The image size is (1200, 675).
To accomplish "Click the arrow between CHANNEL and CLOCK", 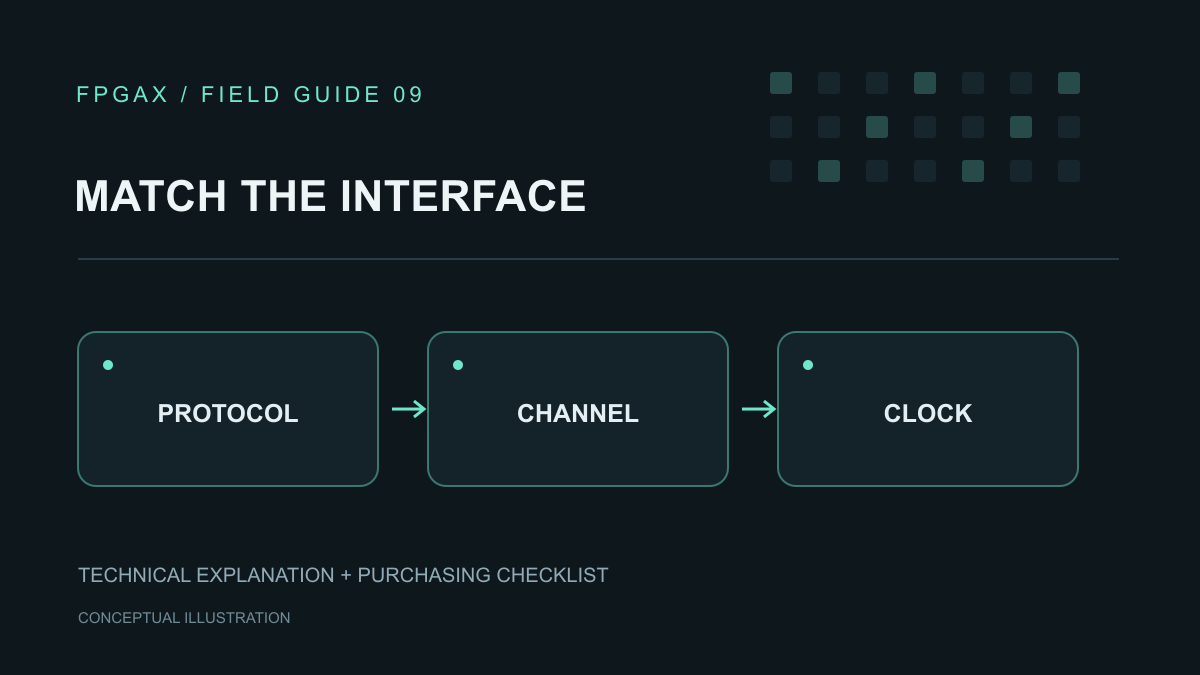I will coord(759,409).
